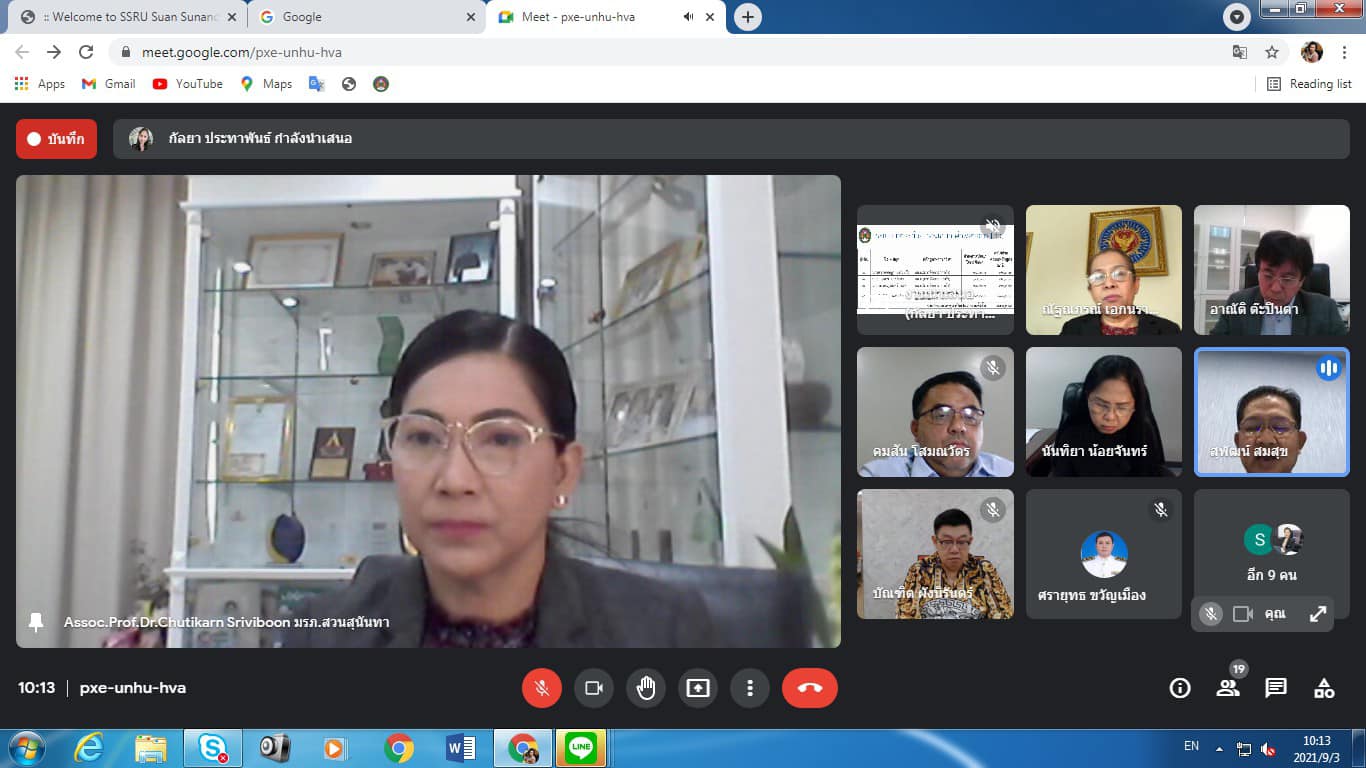Raise hand in the meeting
This screenshot has width=1366, height=768.
646,688
